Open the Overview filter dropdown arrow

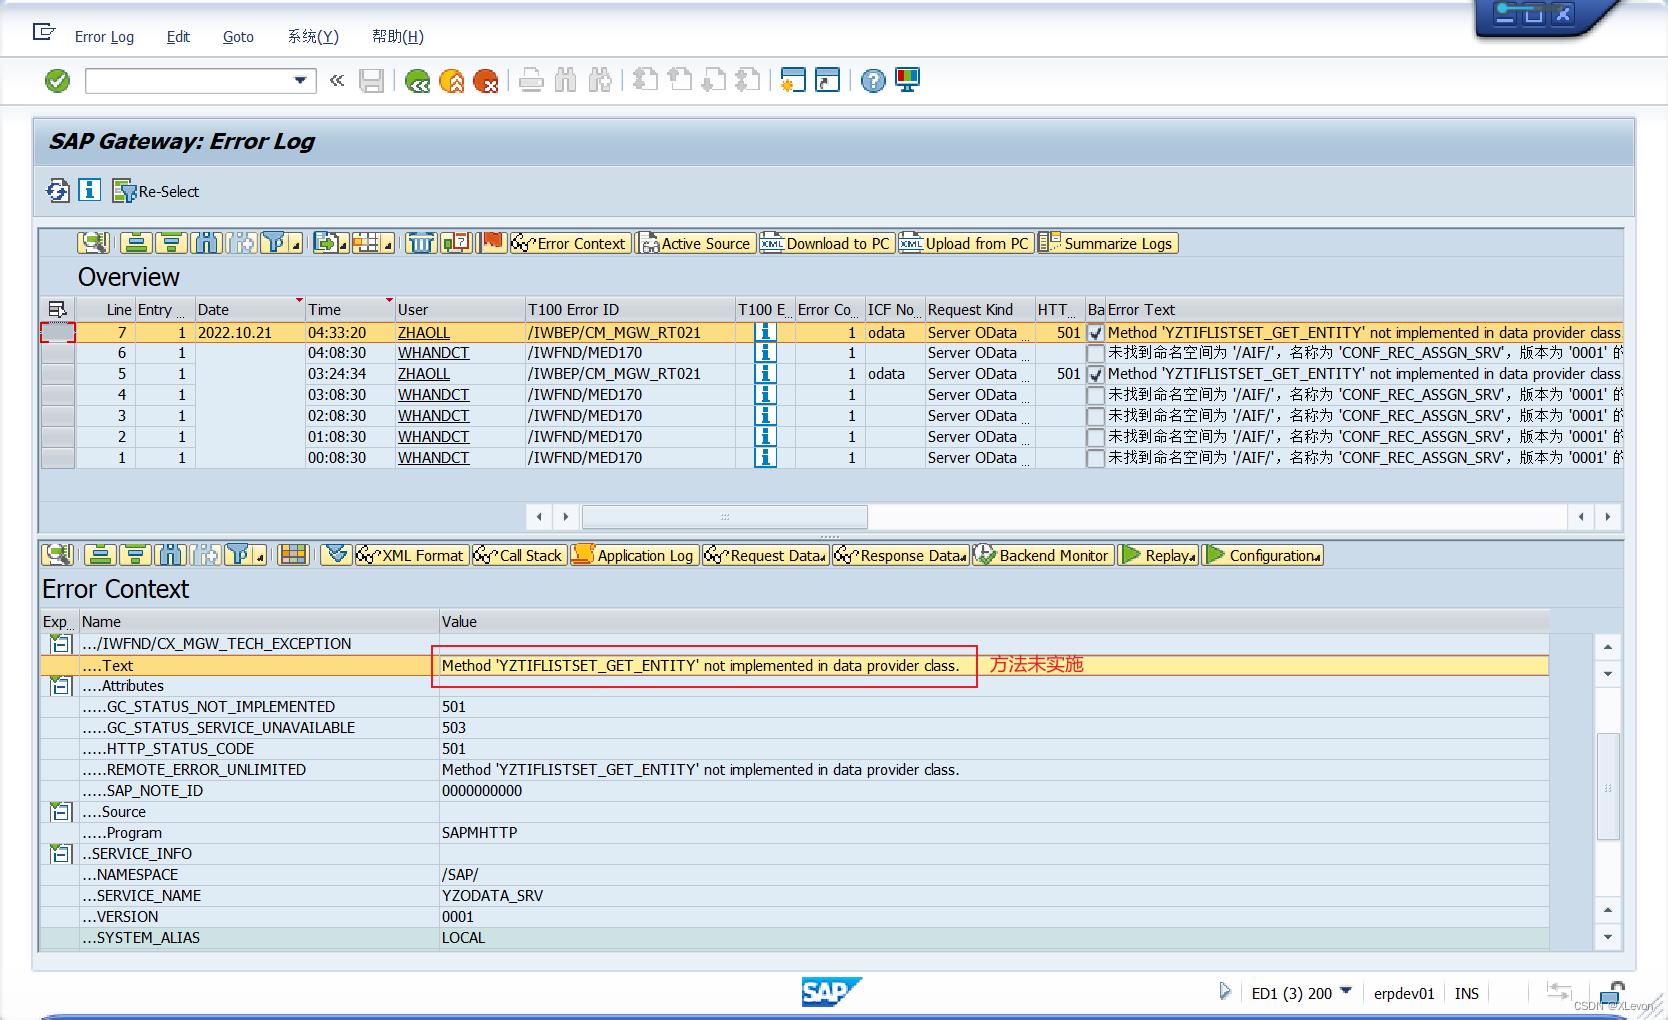click(296, 244)
